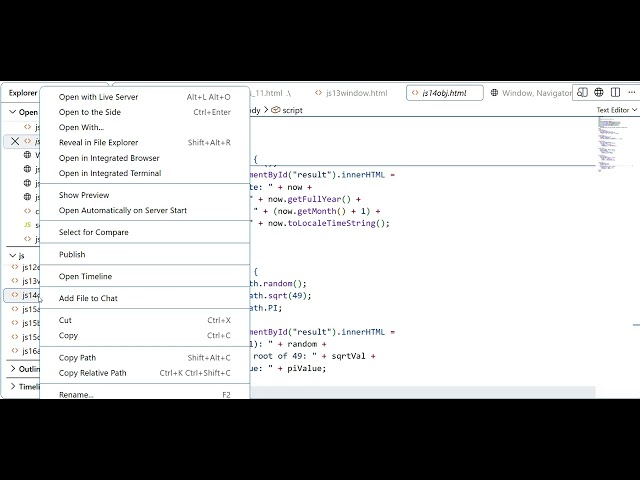640x480 pixels.
Task: Close the active open editor with X
Action: 15,141
